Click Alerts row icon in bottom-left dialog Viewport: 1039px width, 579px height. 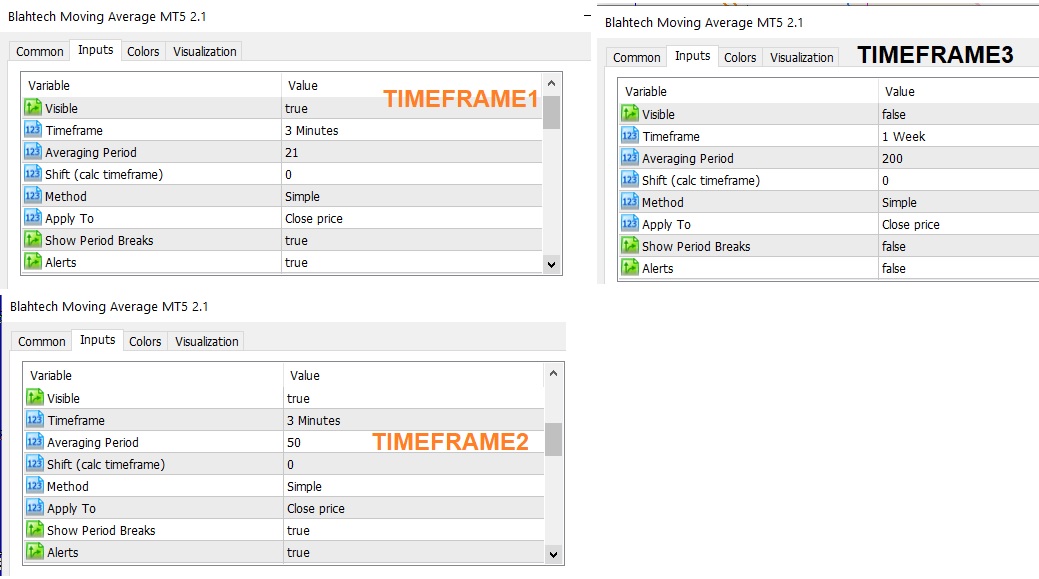[x=34, y=552]
